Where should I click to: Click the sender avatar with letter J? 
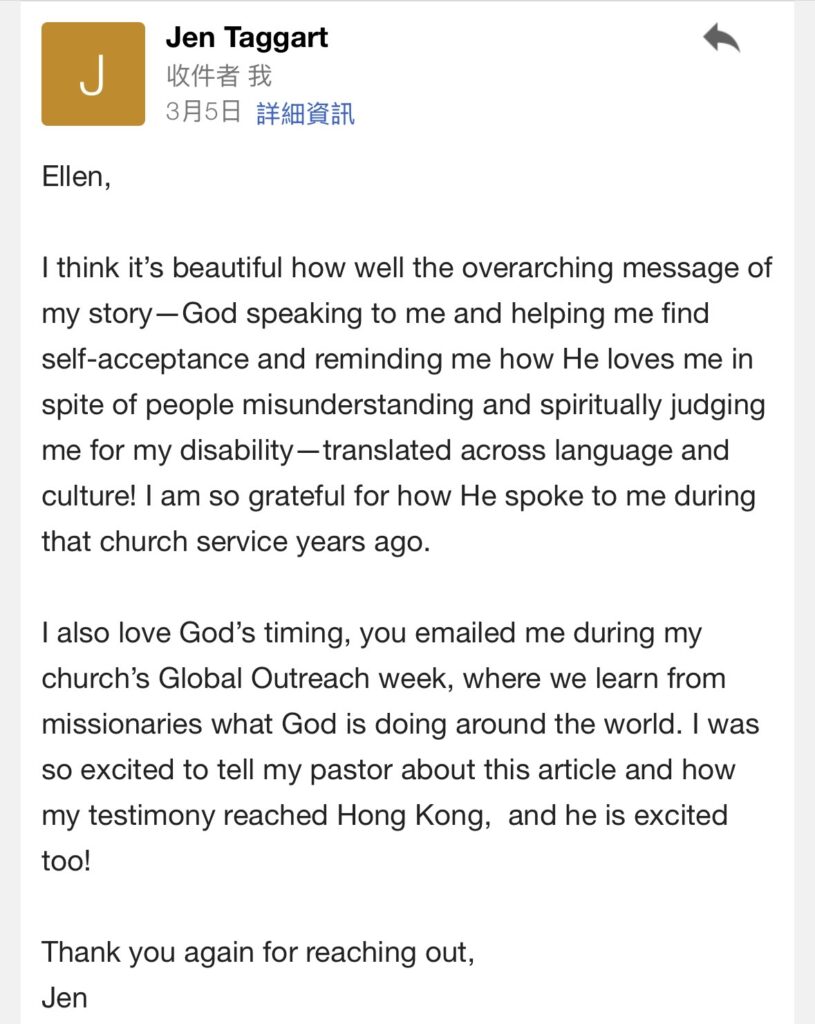[92, 75]
